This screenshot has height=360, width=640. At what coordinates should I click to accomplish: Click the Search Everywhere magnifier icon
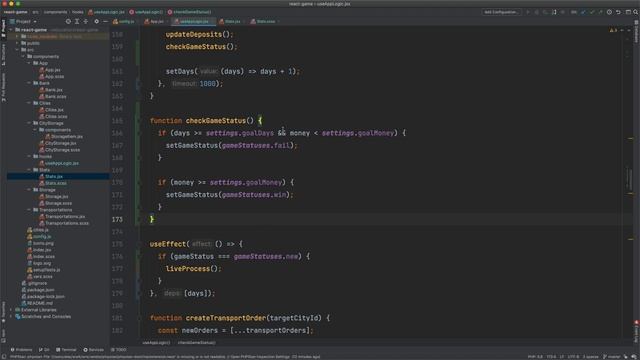[636, 12]
